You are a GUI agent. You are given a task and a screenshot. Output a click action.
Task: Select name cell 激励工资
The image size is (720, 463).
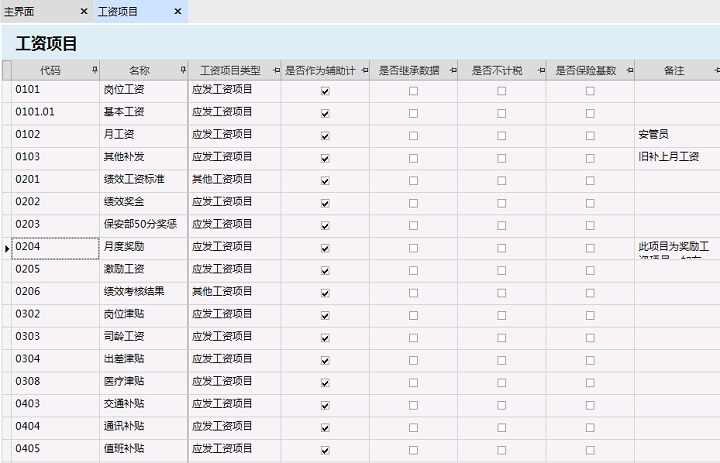(x=143, y=271)
